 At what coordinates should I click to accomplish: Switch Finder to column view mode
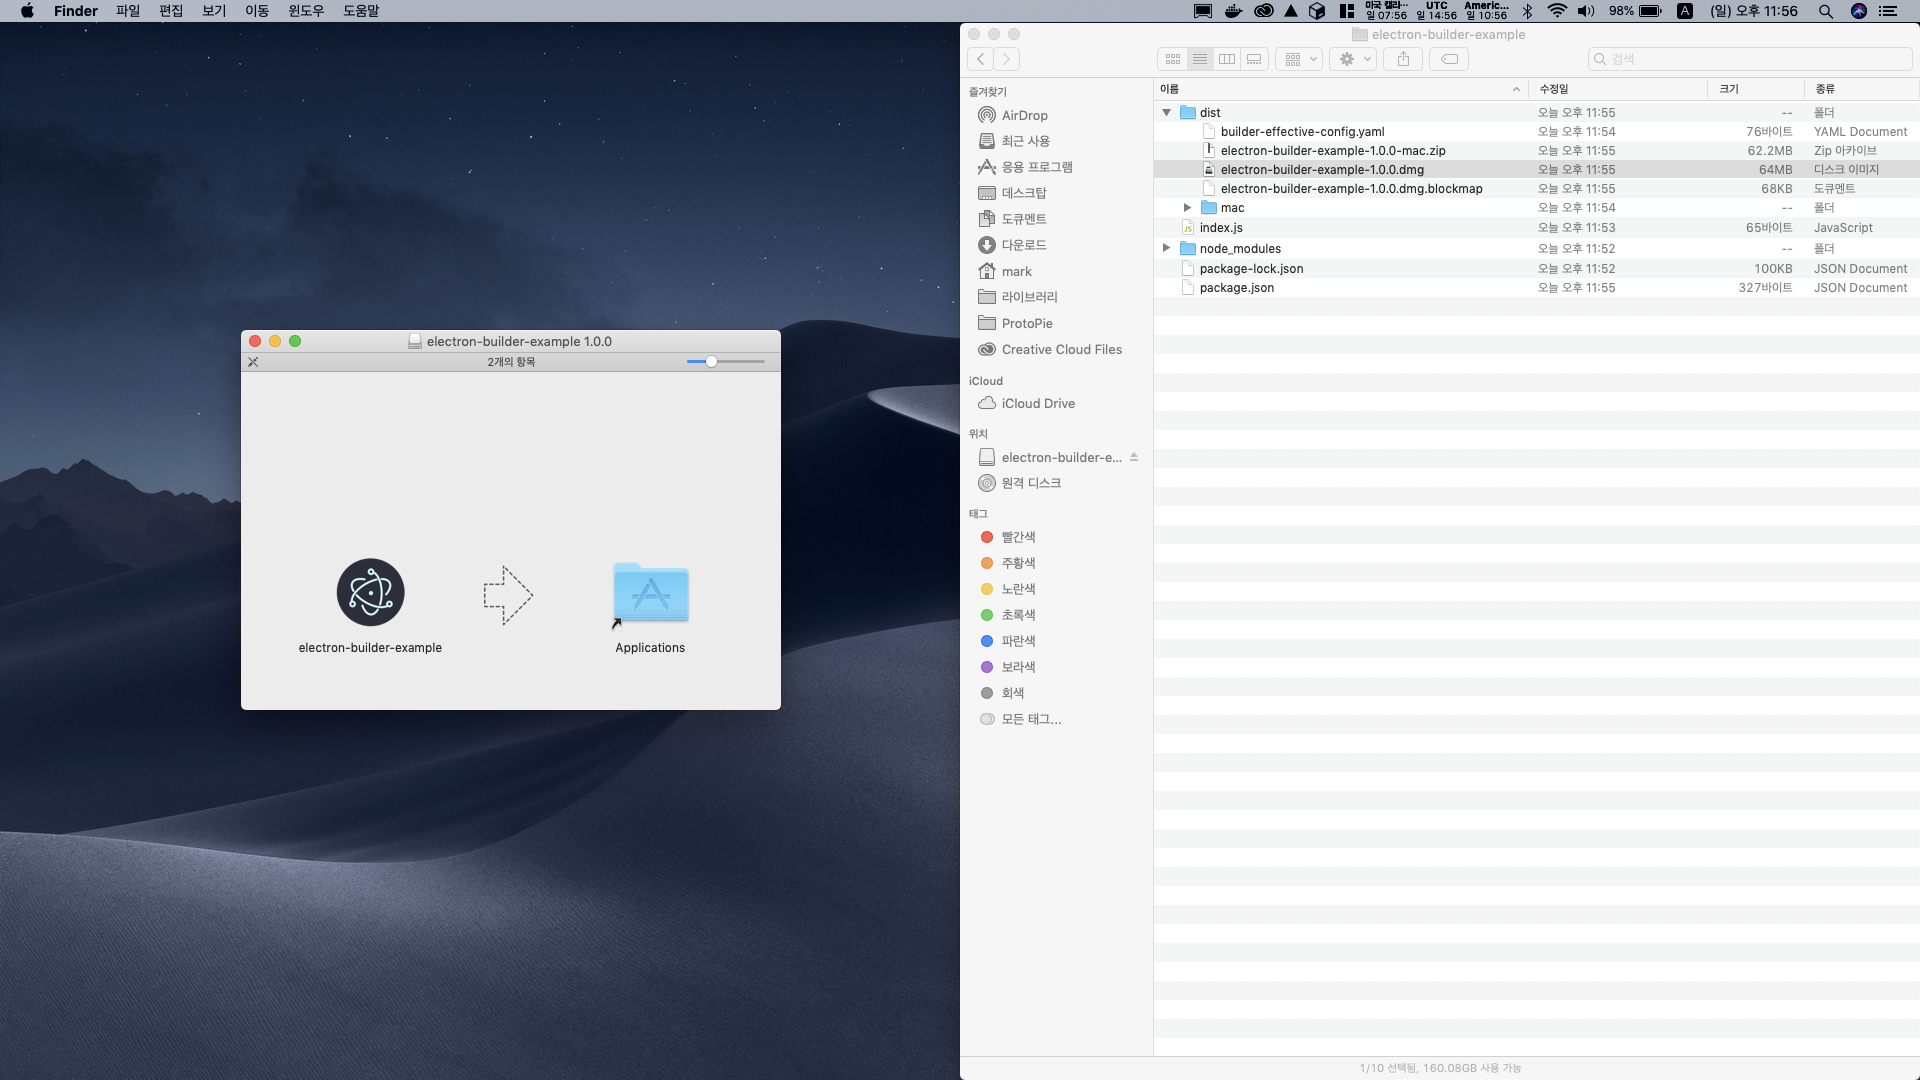(x=1227, y=59)
